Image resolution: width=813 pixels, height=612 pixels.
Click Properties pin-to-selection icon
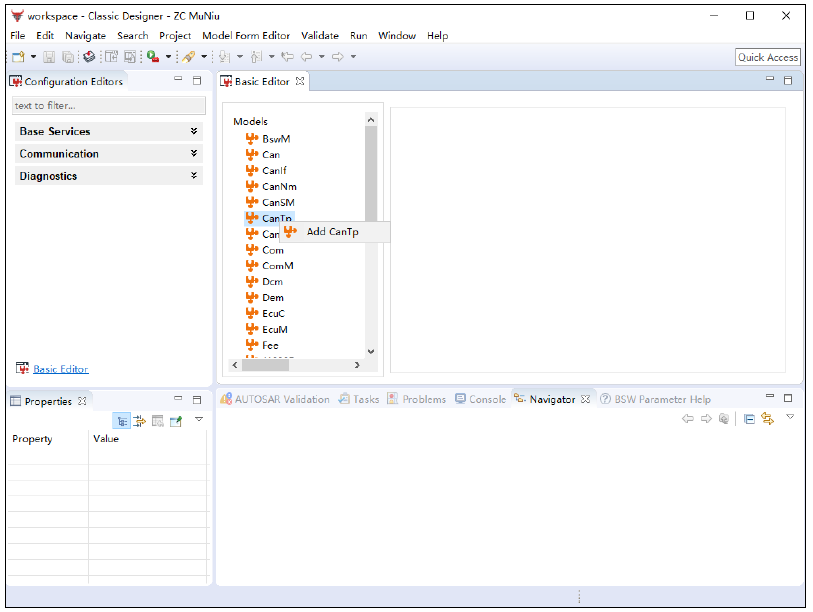(176, 421)
